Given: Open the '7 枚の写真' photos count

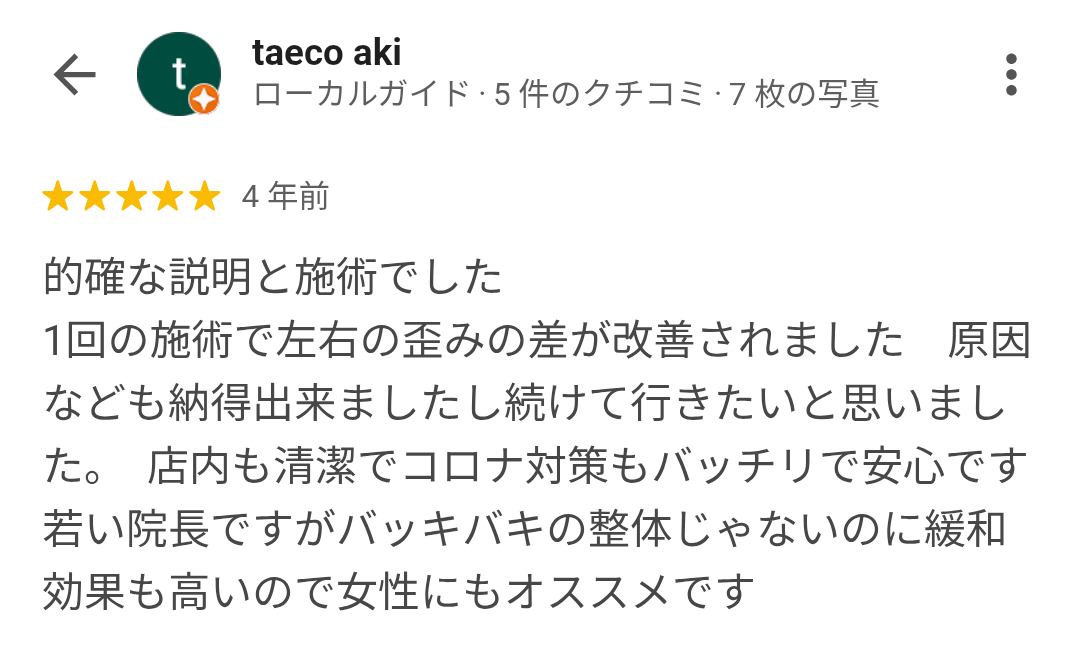Looking at the screenshot, I should coord(804,94).
